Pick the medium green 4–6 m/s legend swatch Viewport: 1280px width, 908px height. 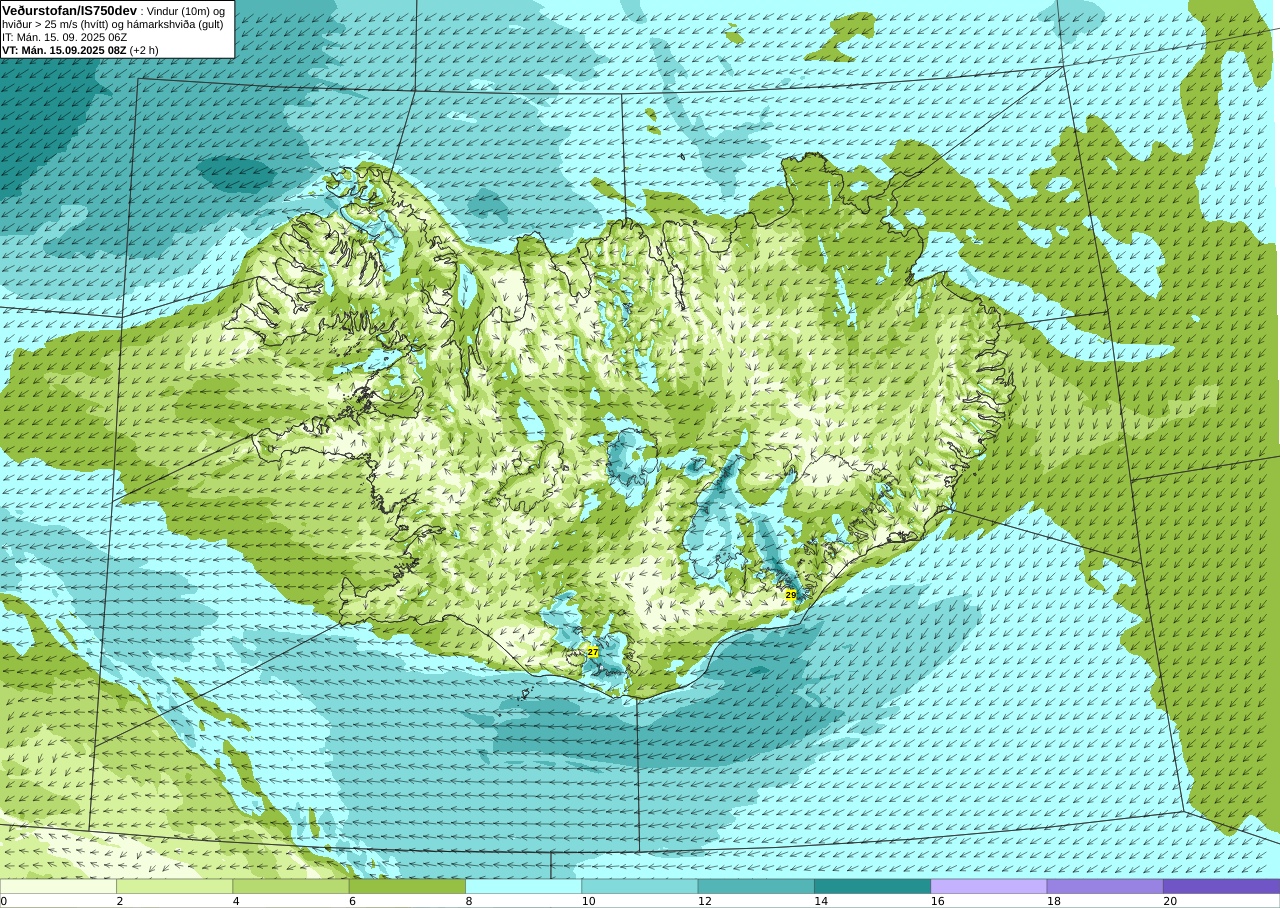click(x=291, y=886)
